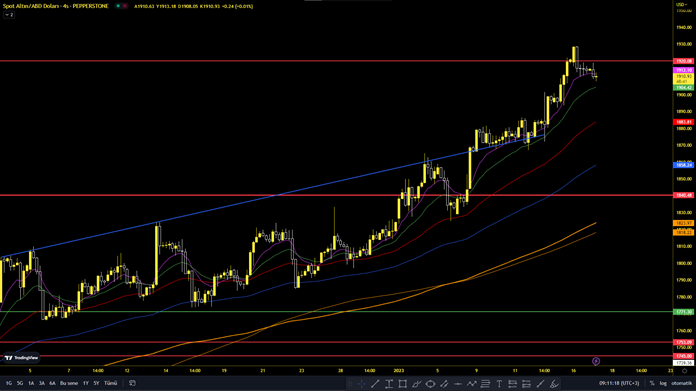Image resolution: width=696 pixels, height=391 pixels.
Task: Toggle the red indicator dot beside symbol
Action: point(125,6)
